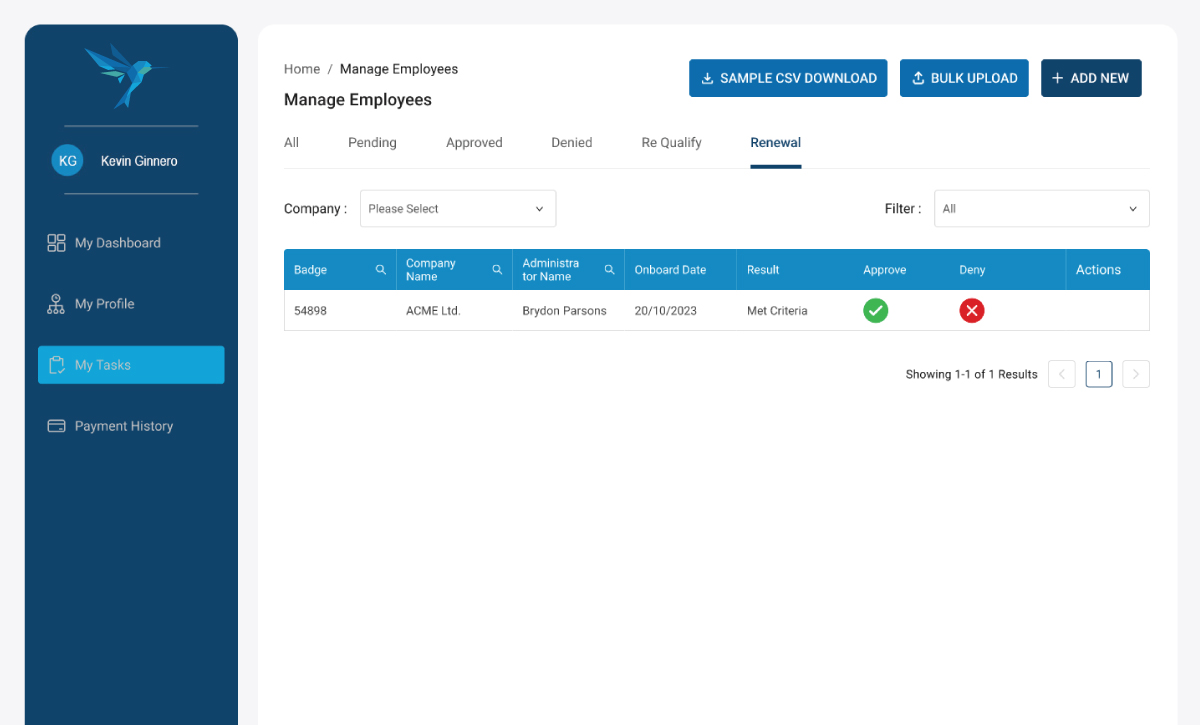The width and height of the screenshot is (1200, 725).
Task: Click the Met Criteria result cell
Action: (x=777, y=311)
